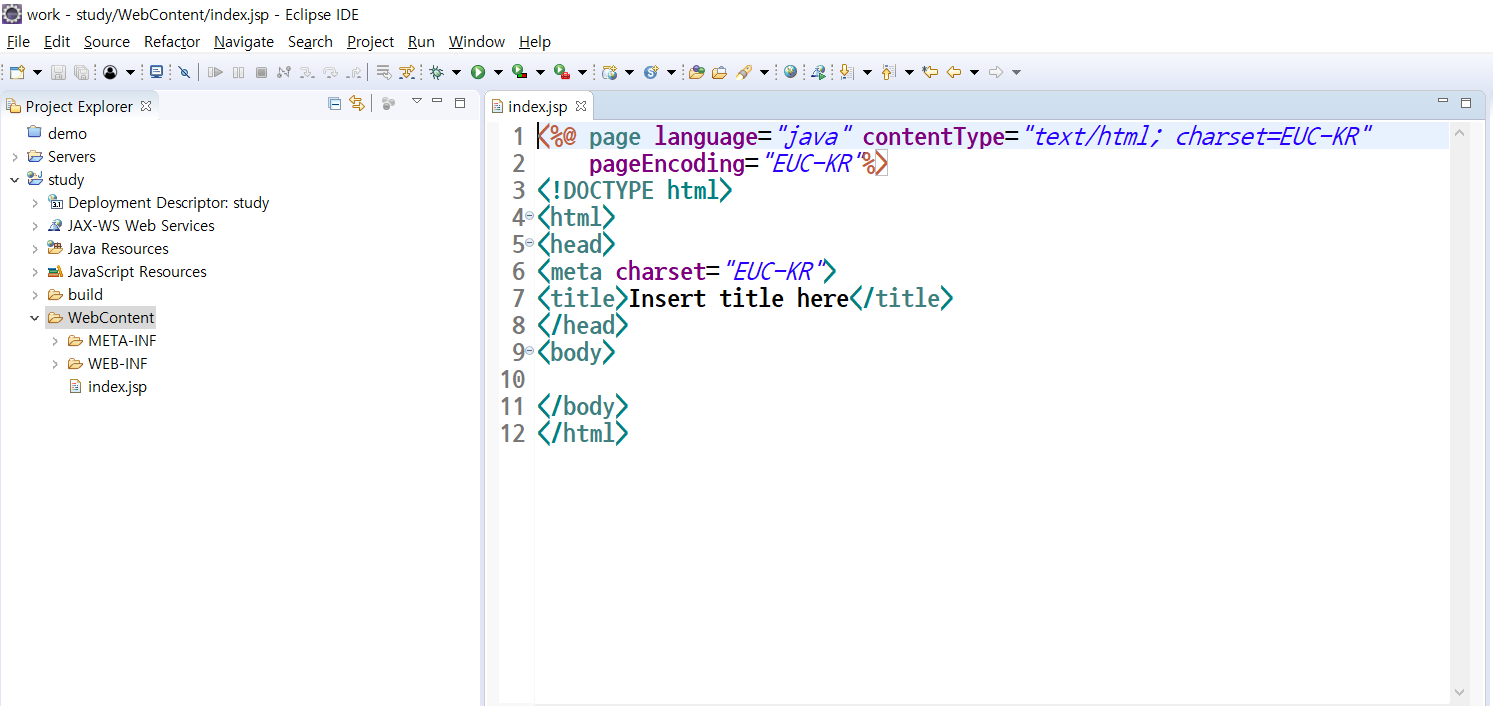
Task: Click the Step Into icon
Action: tap(307, 72)
